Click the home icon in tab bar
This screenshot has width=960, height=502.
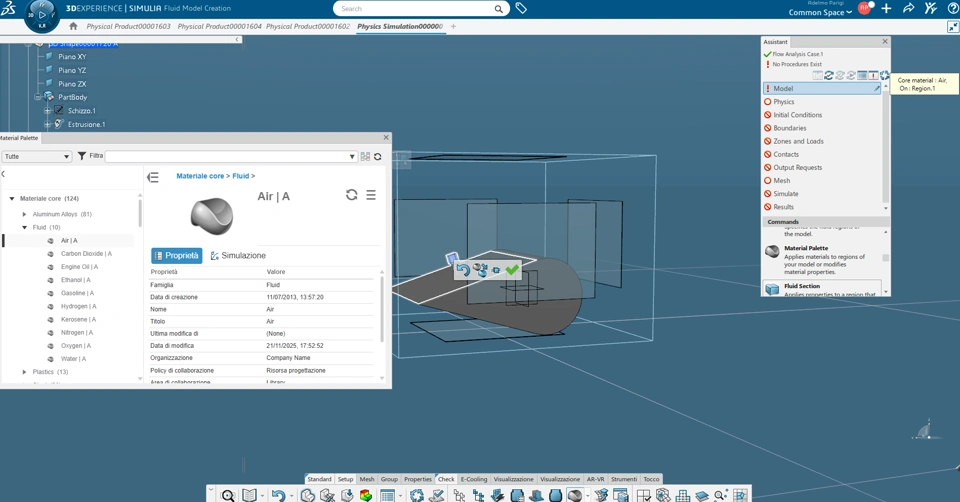coord(73,26)
